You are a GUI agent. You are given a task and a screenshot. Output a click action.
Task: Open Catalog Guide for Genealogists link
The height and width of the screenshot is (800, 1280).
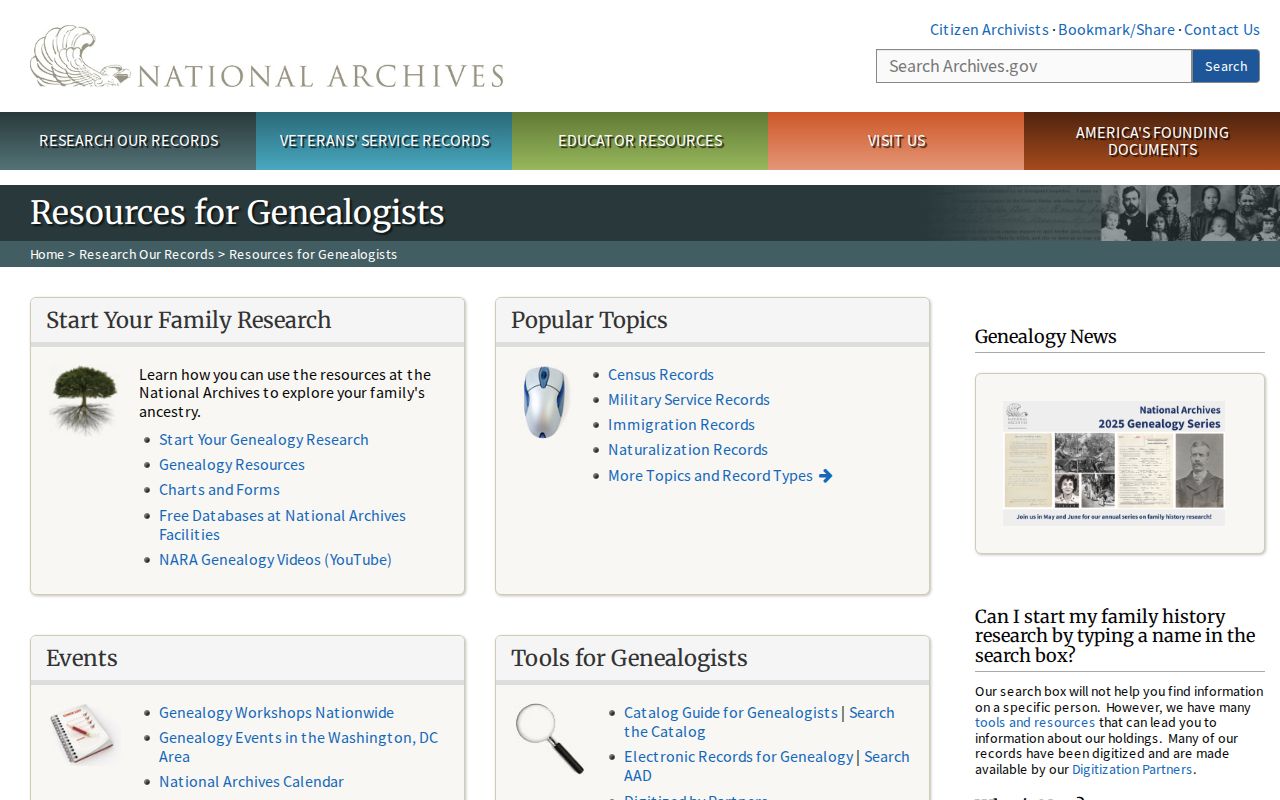click(x=731, y=712)
